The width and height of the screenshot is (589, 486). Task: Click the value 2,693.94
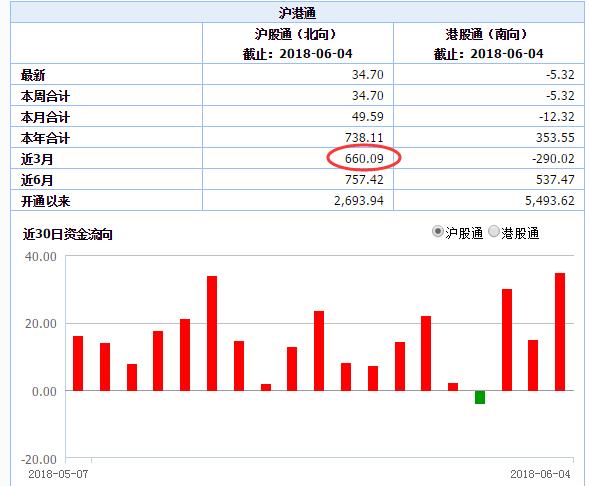[359, 201]
